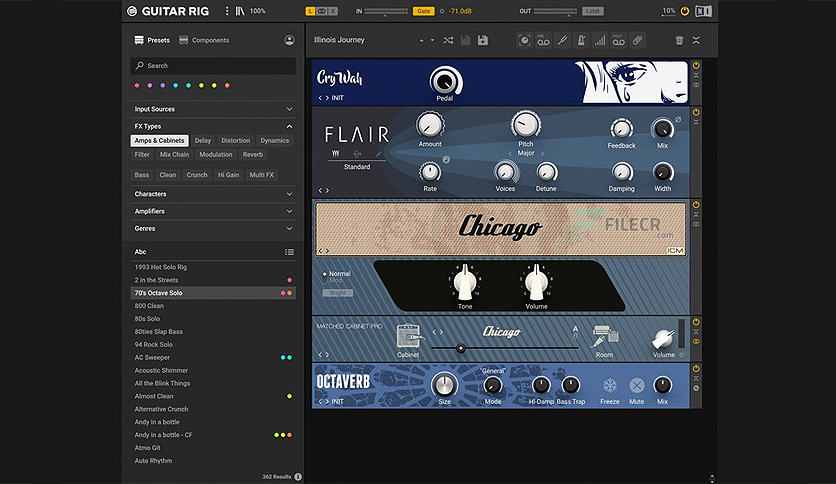836x484 pixels.
Task: Open the tuner tool
Action: pyautogui.click(x=562, y=40)
